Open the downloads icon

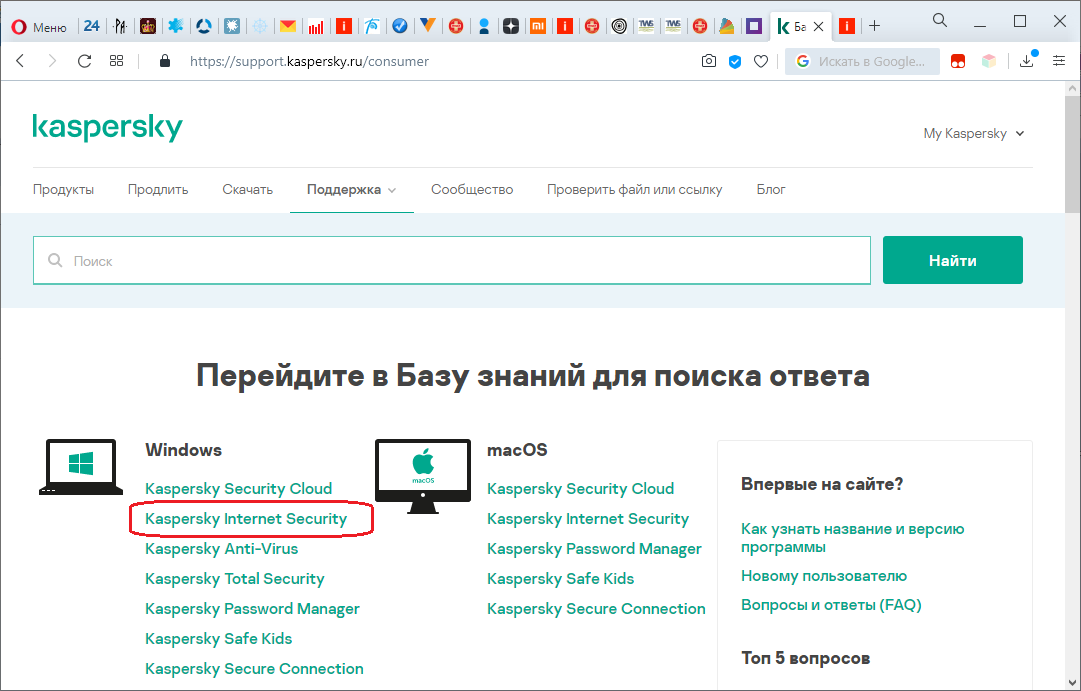[1027, 61]
